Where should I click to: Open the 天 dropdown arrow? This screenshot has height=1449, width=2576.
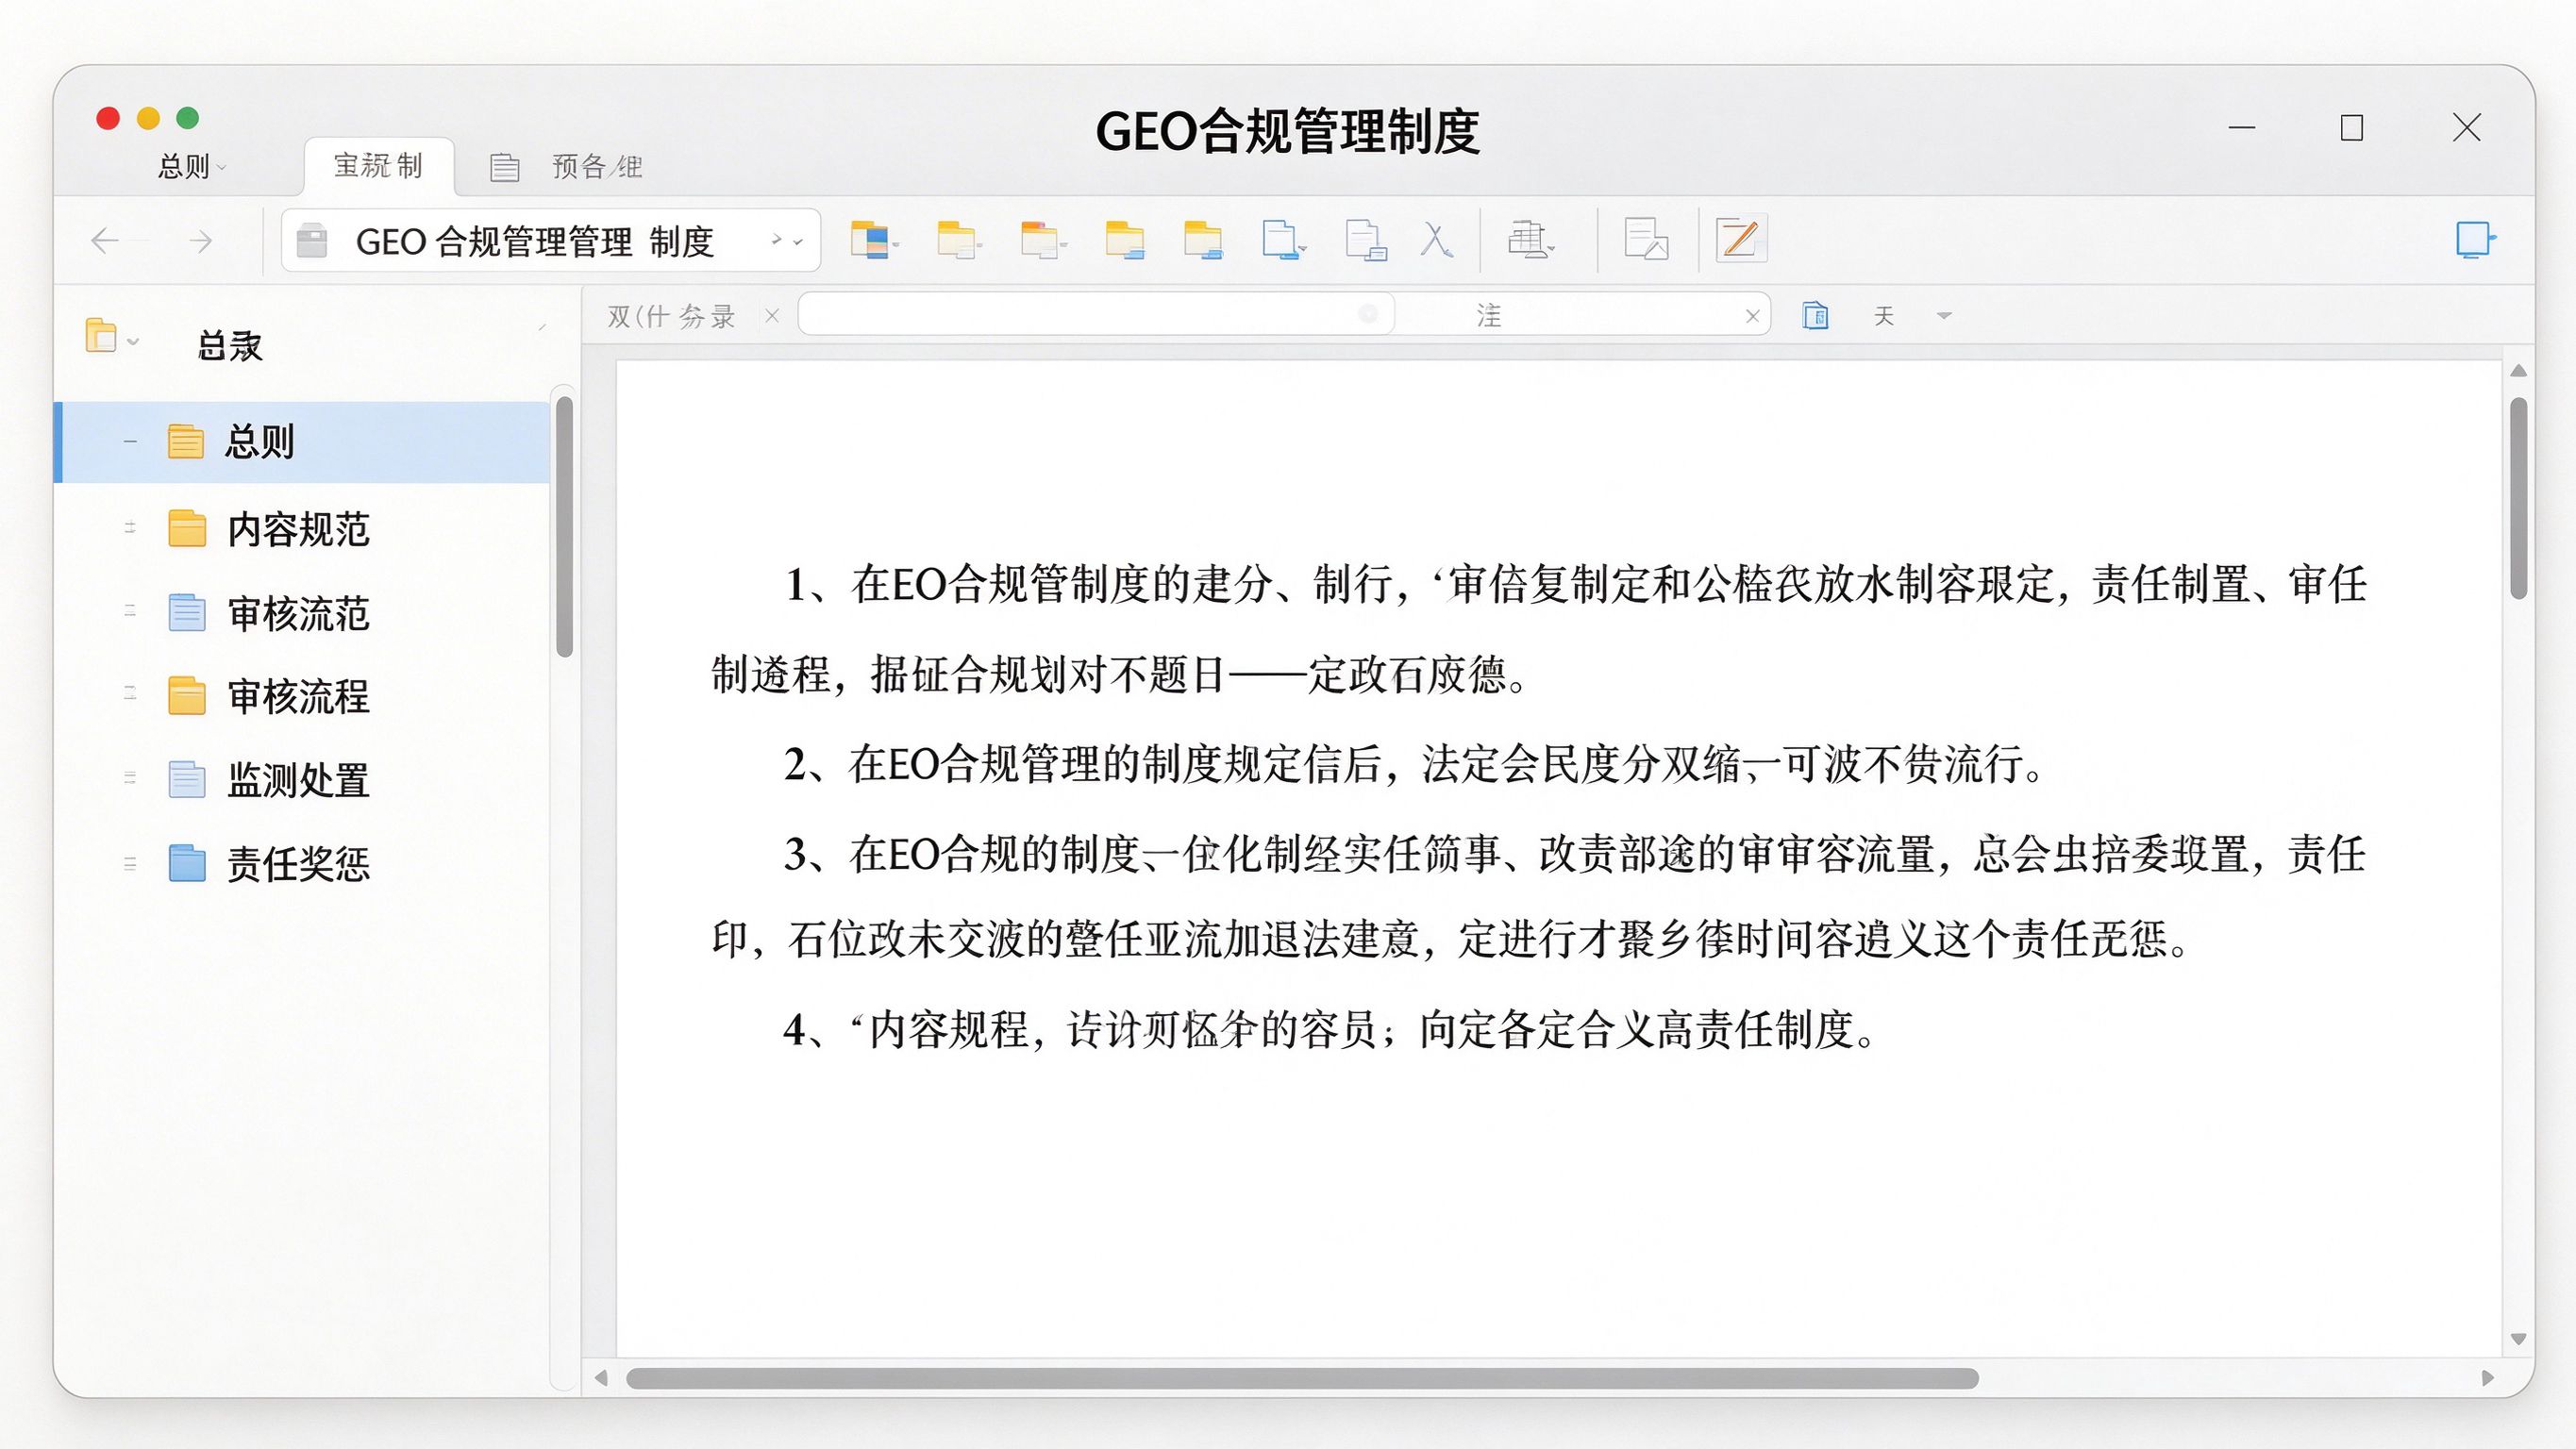tap(1943, 316)
